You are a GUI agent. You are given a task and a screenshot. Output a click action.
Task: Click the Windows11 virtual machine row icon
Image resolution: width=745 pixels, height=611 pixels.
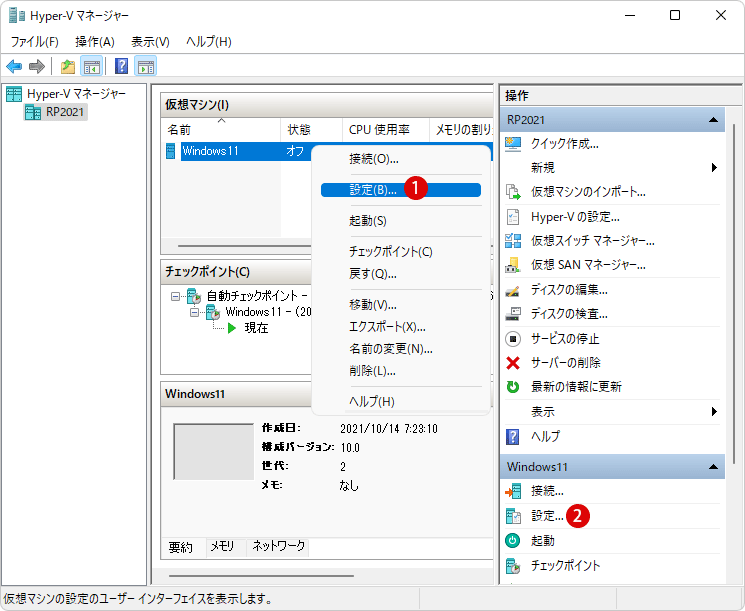tap(171, 151)
